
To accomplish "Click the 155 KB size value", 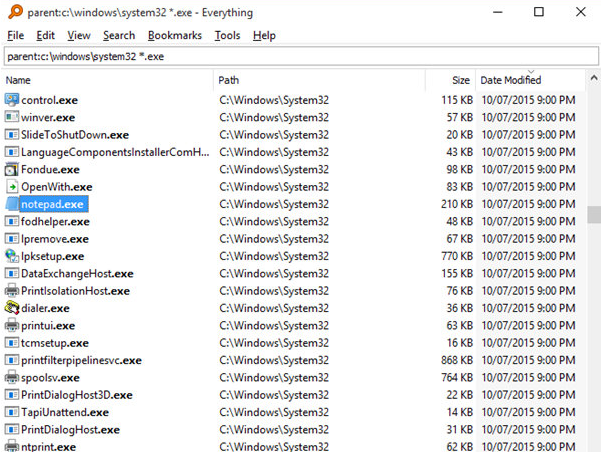I will tap(457, 273).
